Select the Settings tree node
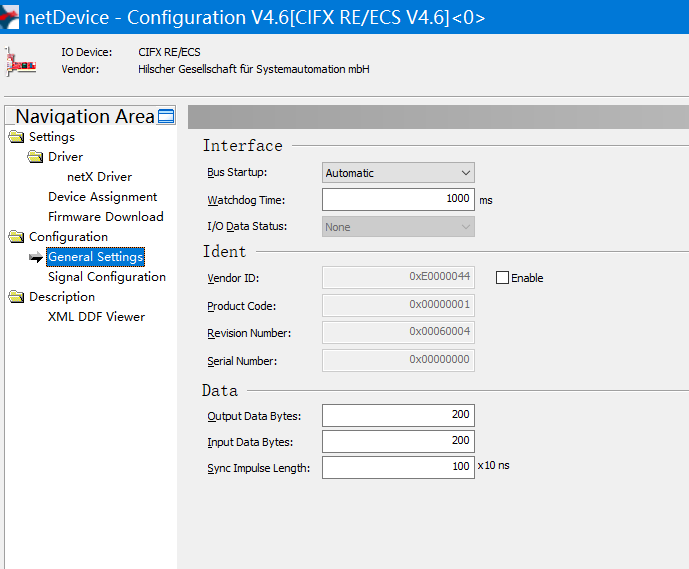The height and width of the screenshot is (569, 689). (52, 137)
